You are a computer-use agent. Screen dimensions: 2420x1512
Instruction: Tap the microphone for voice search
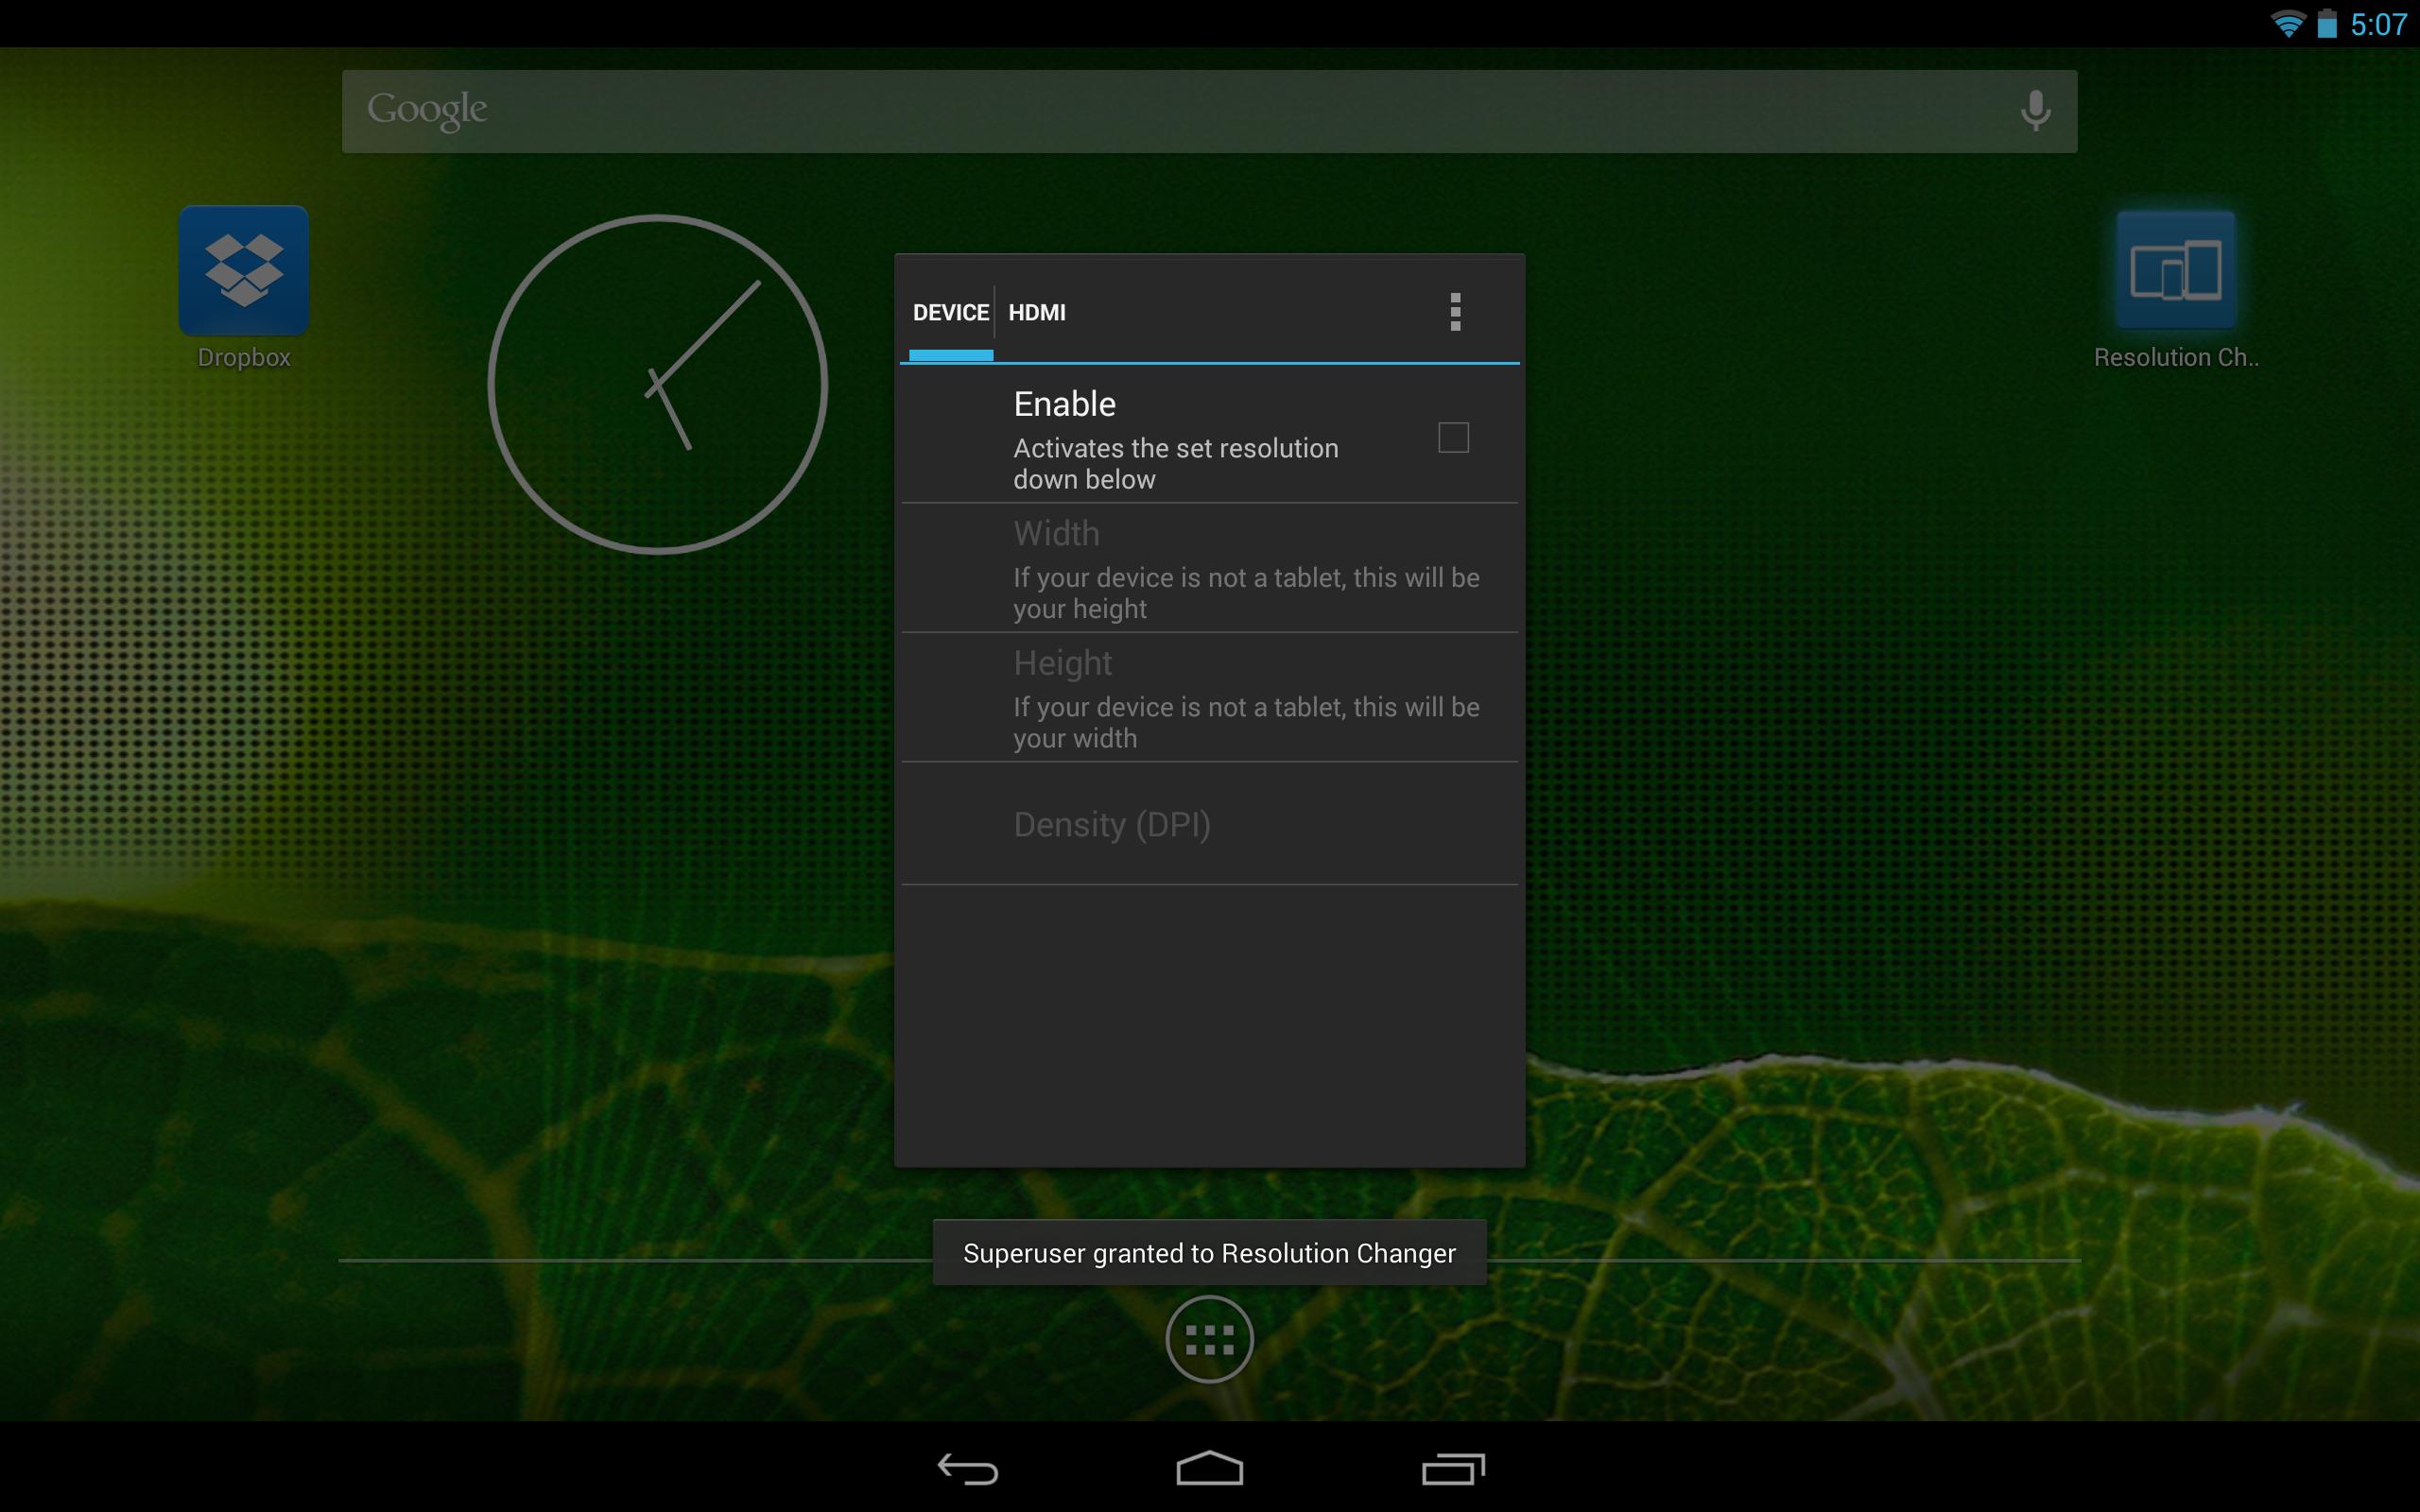click(2034, 110)
